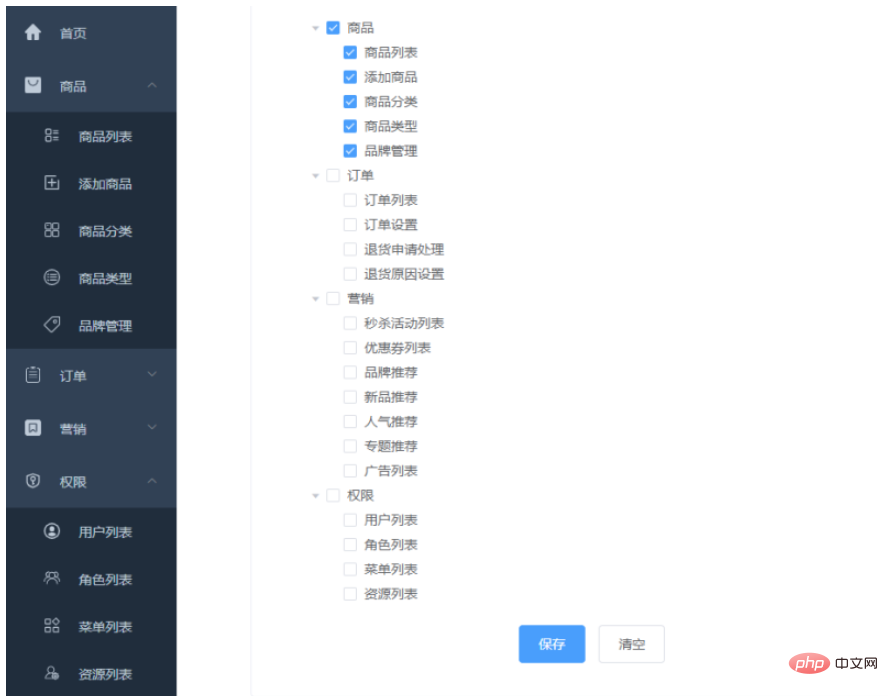Expand 订单 sidebar menu chevron

[152, 374]
